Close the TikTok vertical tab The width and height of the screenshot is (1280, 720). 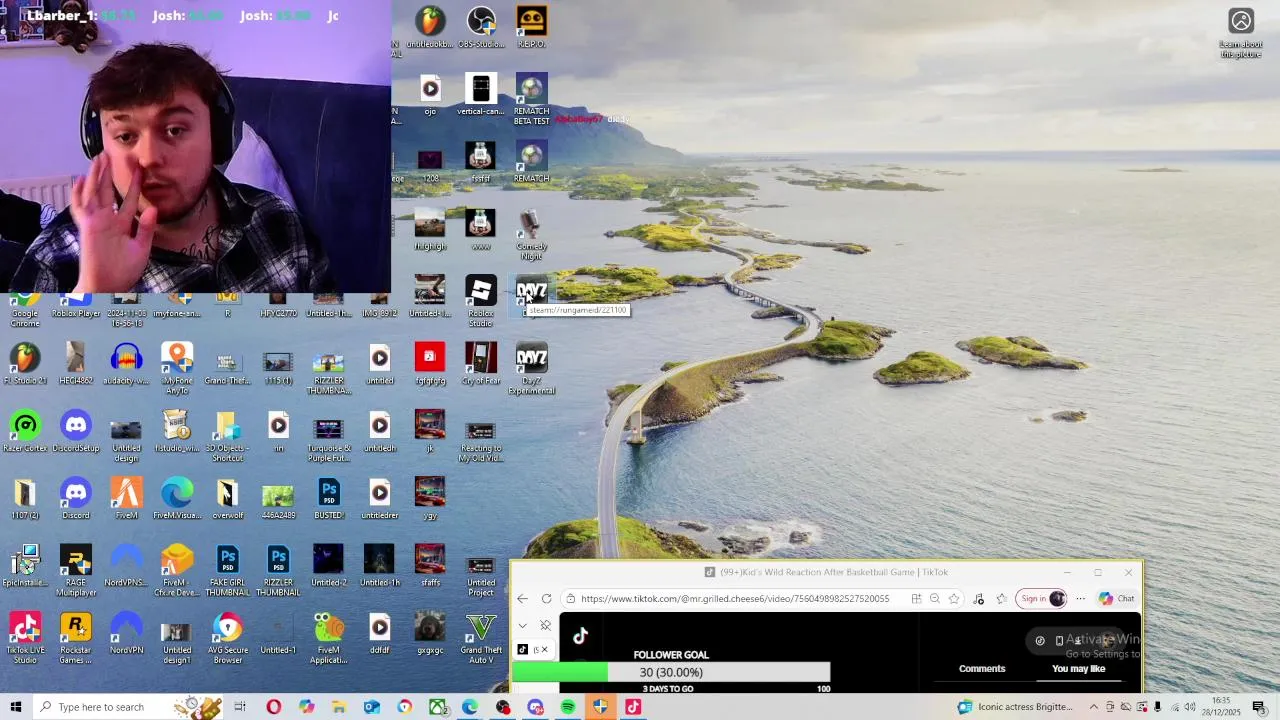(x=544, y=650)
